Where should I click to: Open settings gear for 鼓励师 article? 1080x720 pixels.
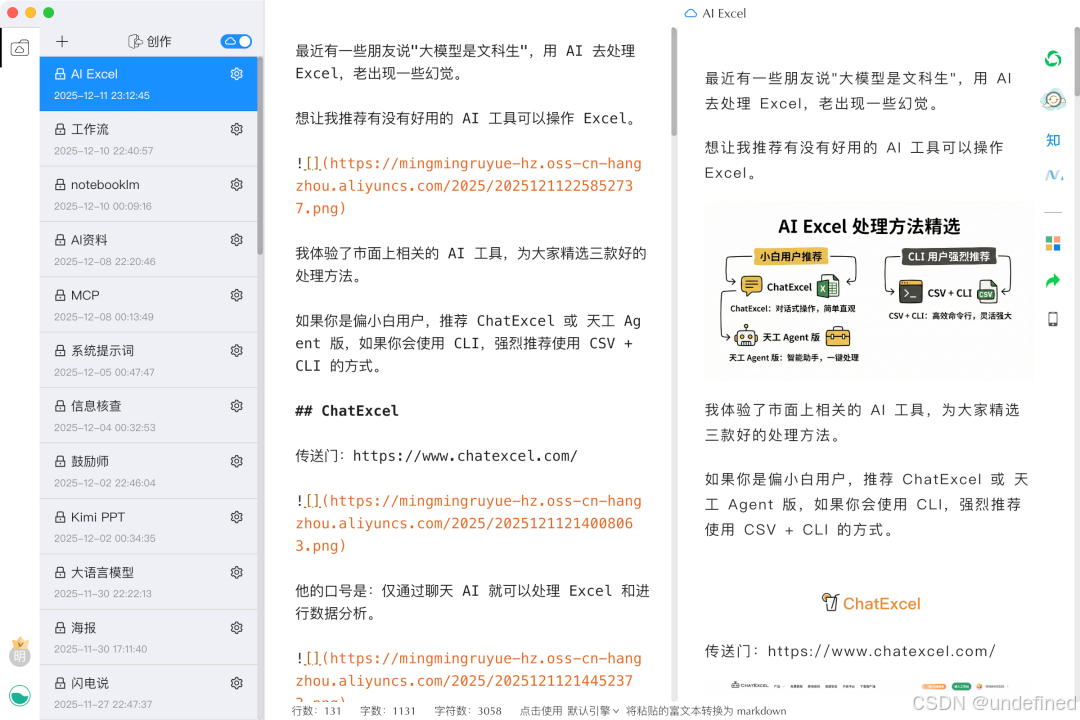point(236,461)
